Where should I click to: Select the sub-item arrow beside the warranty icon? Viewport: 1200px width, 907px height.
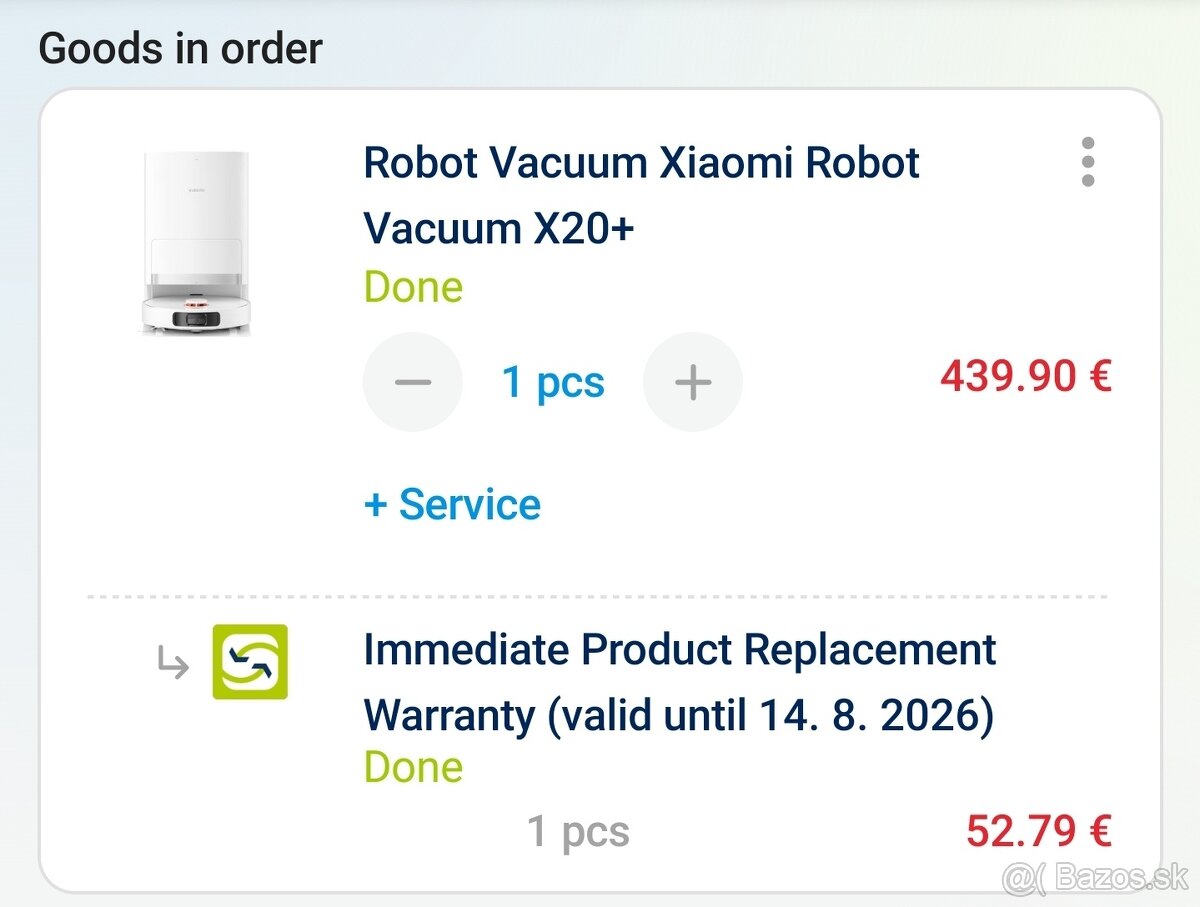click(171, 663)
